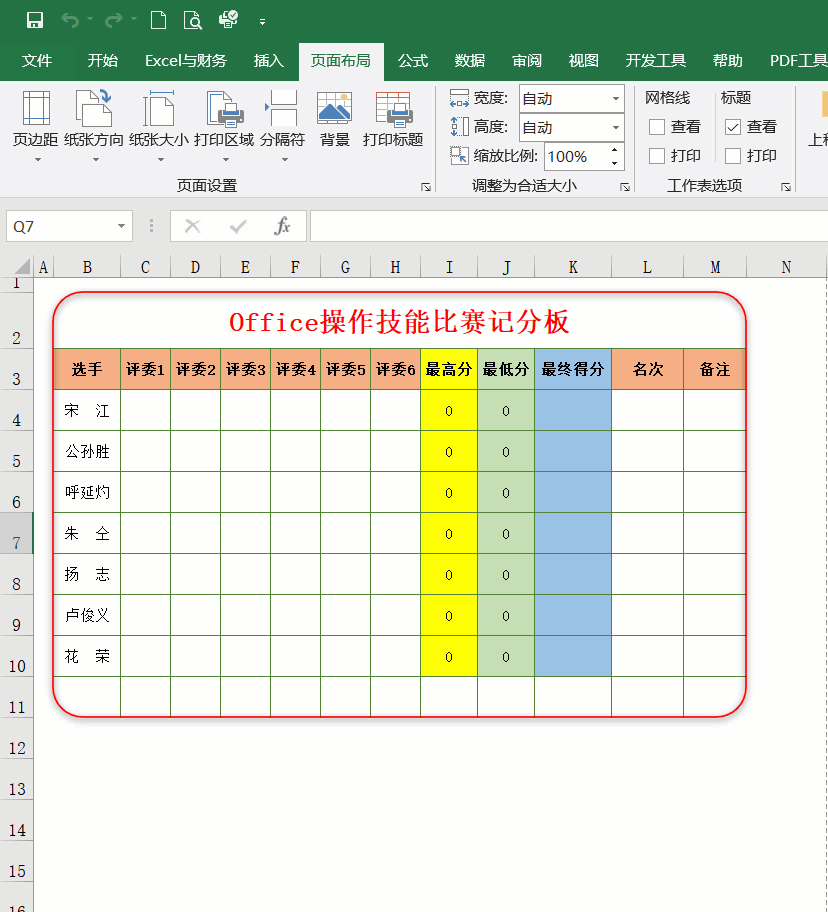Switch to the 帮助 tab

pos(727,60)
